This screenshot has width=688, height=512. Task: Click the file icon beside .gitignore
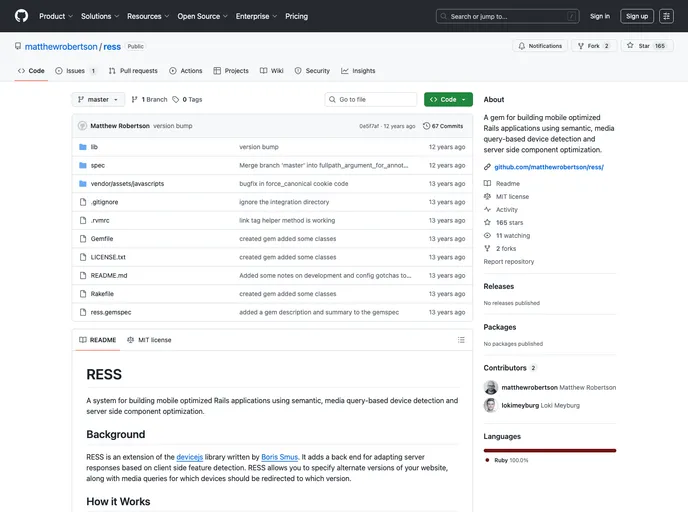(82, 202)
